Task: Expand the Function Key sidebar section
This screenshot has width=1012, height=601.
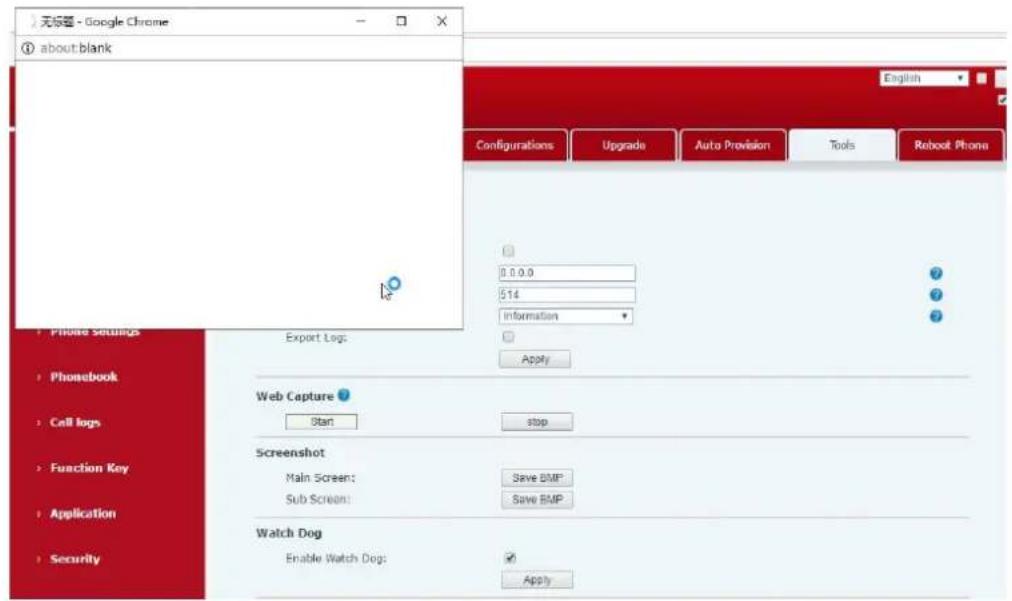Action: (89, 467)
